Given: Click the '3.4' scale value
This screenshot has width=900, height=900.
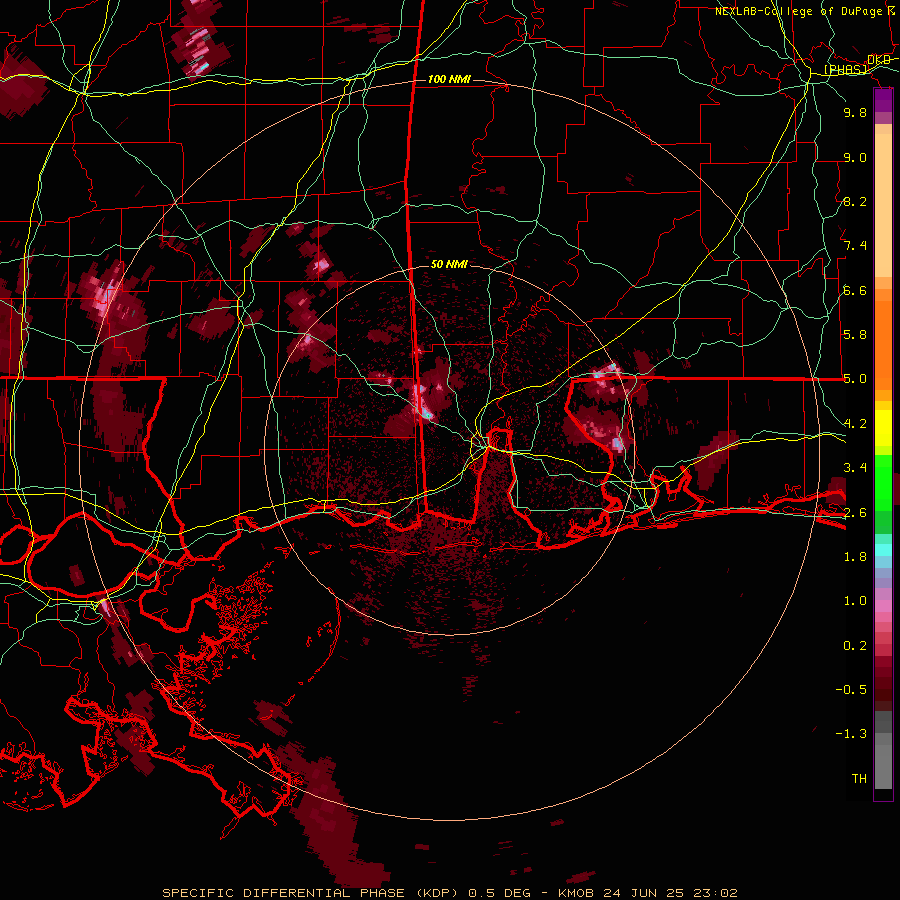Looking at the screenshot, I should (x=855, y=468).
